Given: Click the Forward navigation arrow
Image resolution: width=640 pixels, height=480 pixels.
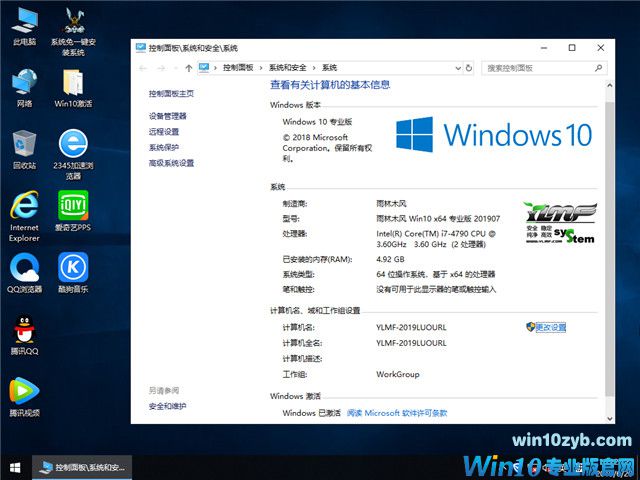Looking at the screenshot, I should tap(162, 68).
